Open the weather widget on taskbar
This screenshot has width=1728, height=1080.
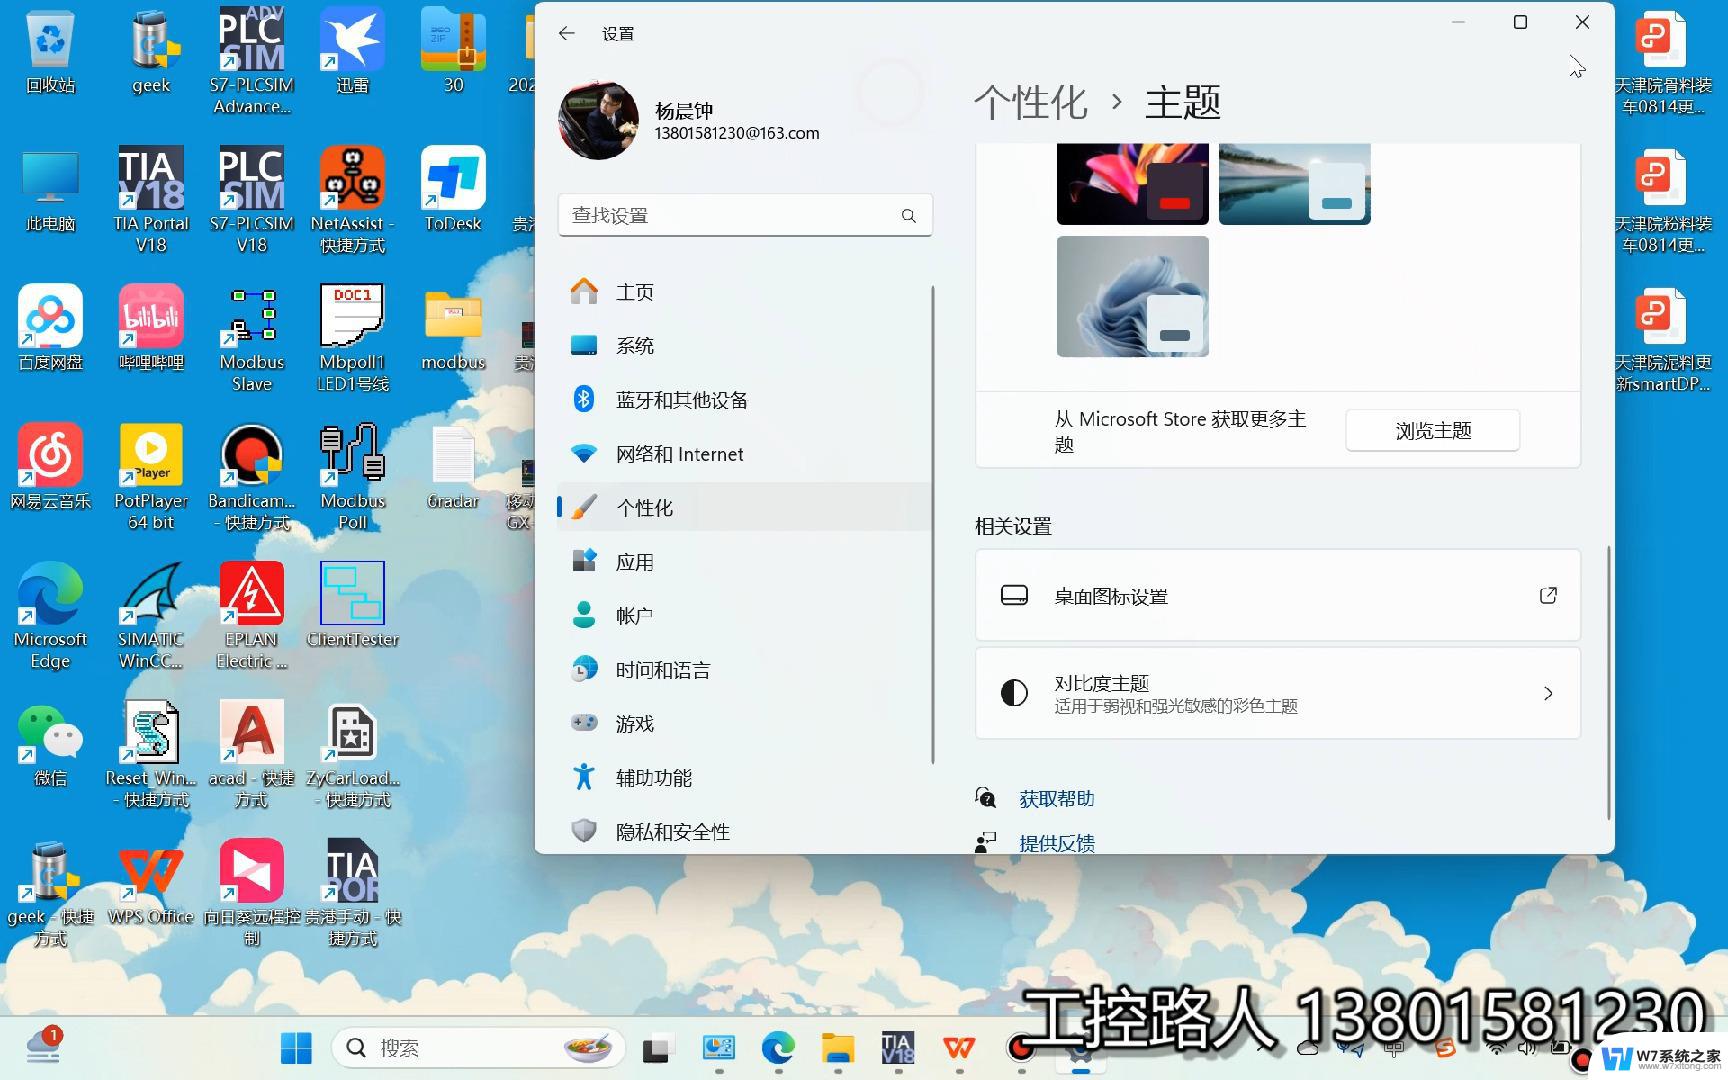coord(44,1046)
